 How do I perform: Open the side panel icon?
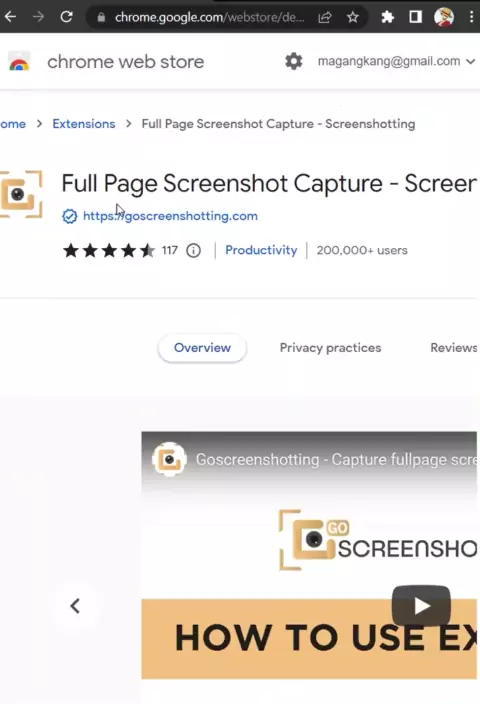(x=415, y=17)
